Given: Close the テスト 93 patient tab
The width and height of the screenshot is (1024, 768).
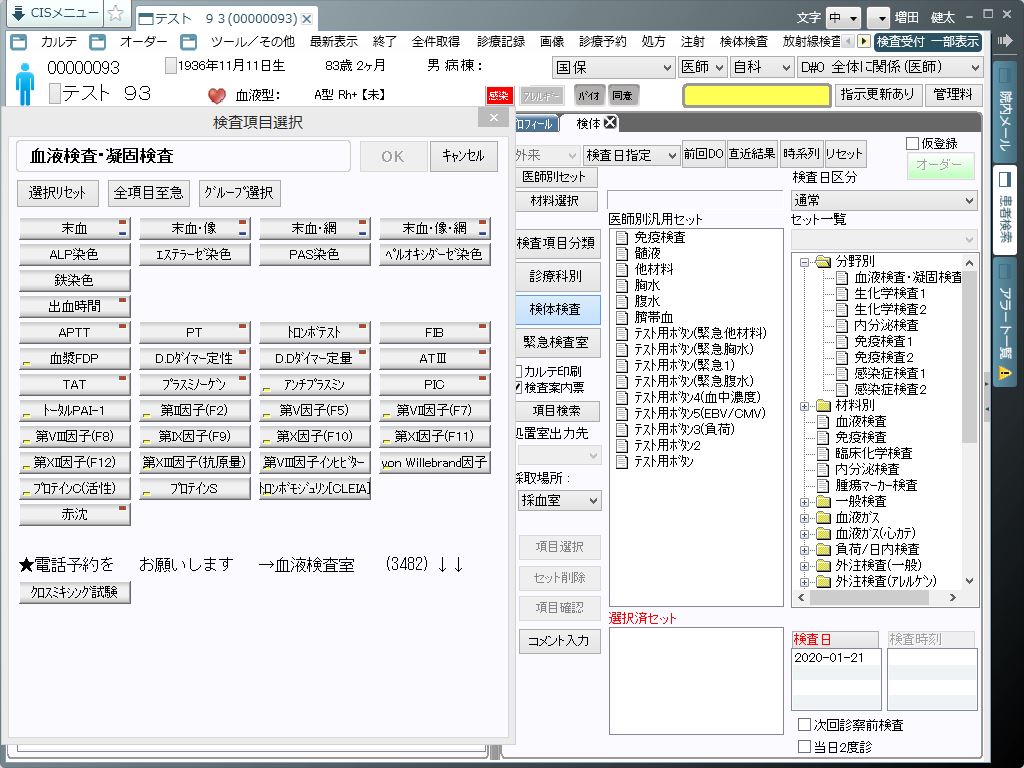Looking at the screenshot, I should click(x=306, y=18).
